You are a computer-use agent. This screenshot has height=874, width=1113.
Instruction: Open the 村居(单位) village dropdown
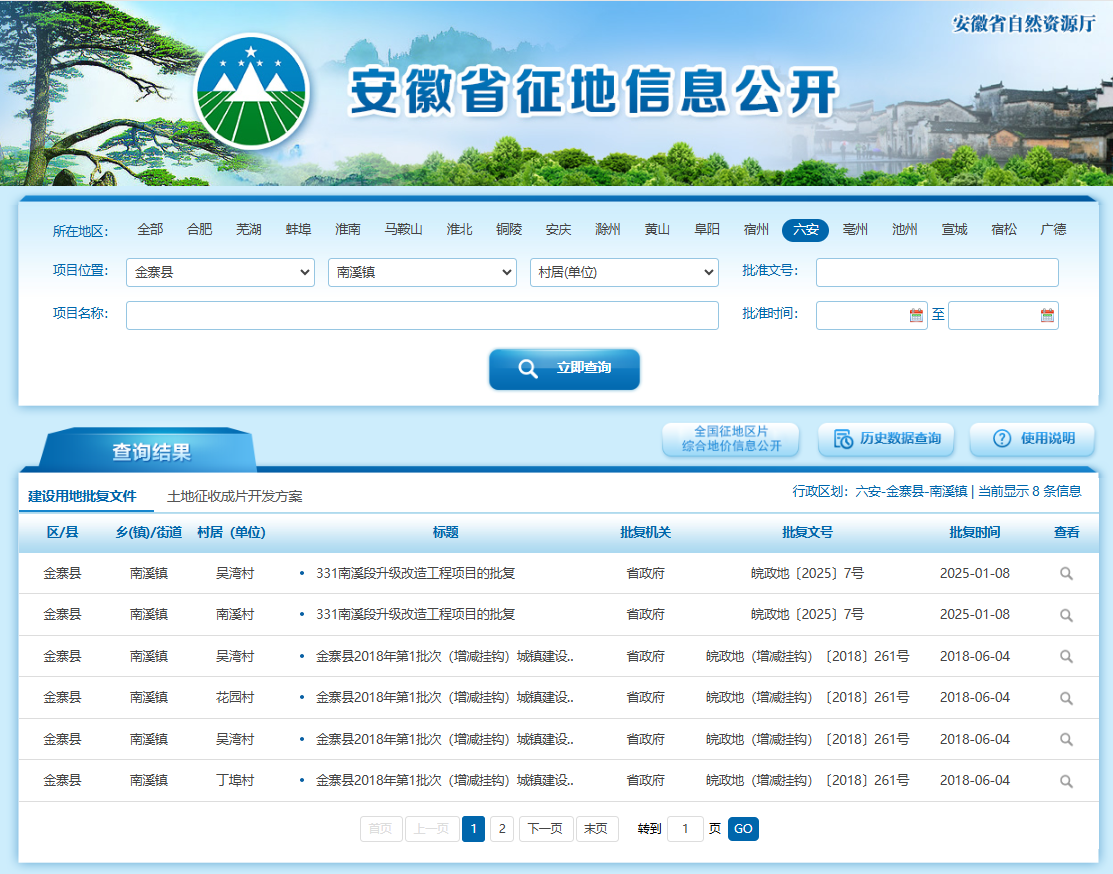(624, 272)
